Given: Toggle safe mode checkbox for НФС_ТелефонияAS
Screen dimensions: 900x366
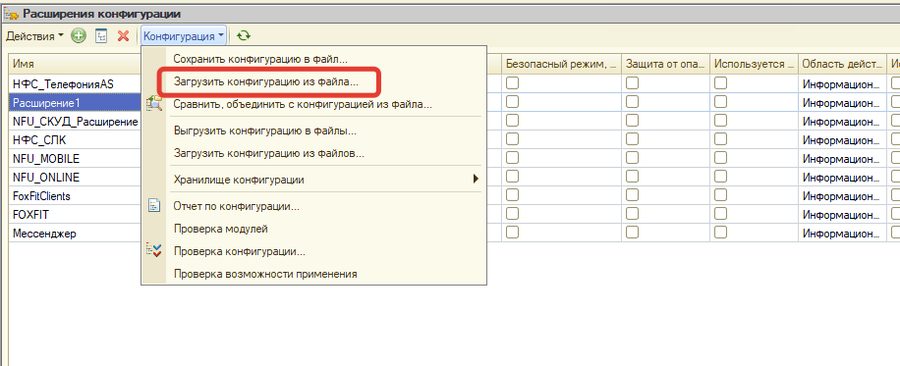Looking at the screenshot, I should pos(512,83).
